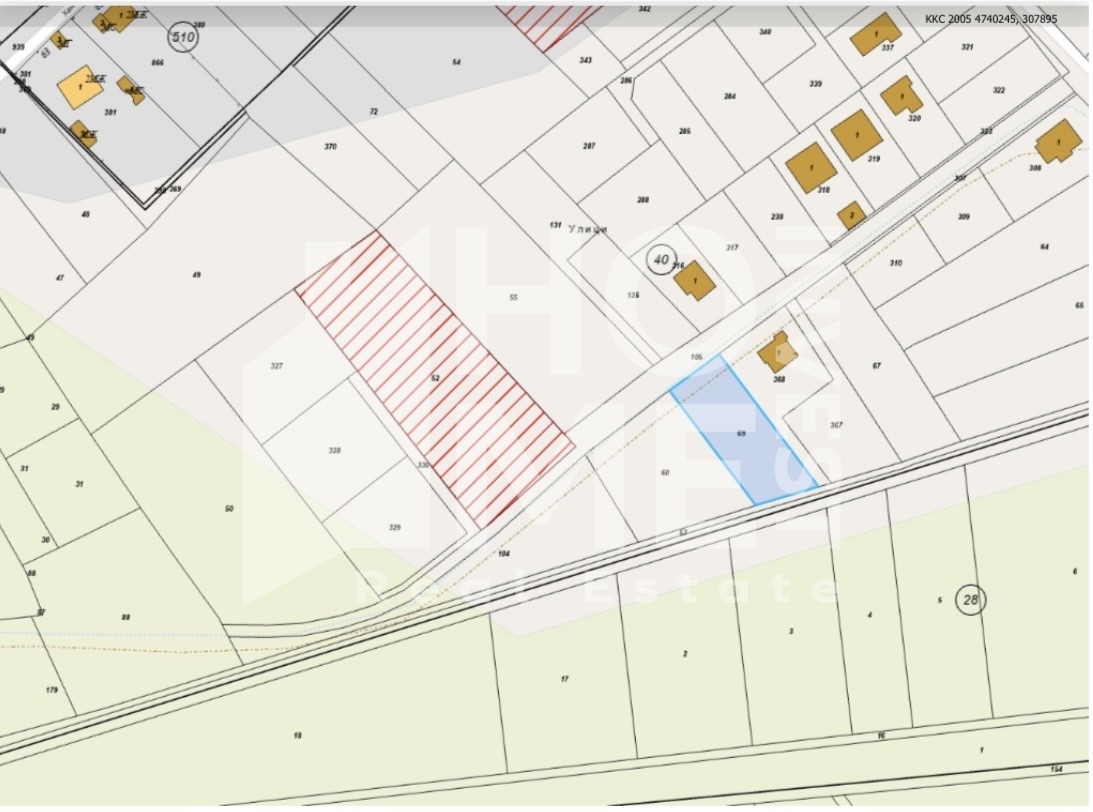Click the circled district marker 510

coord(184,38)
